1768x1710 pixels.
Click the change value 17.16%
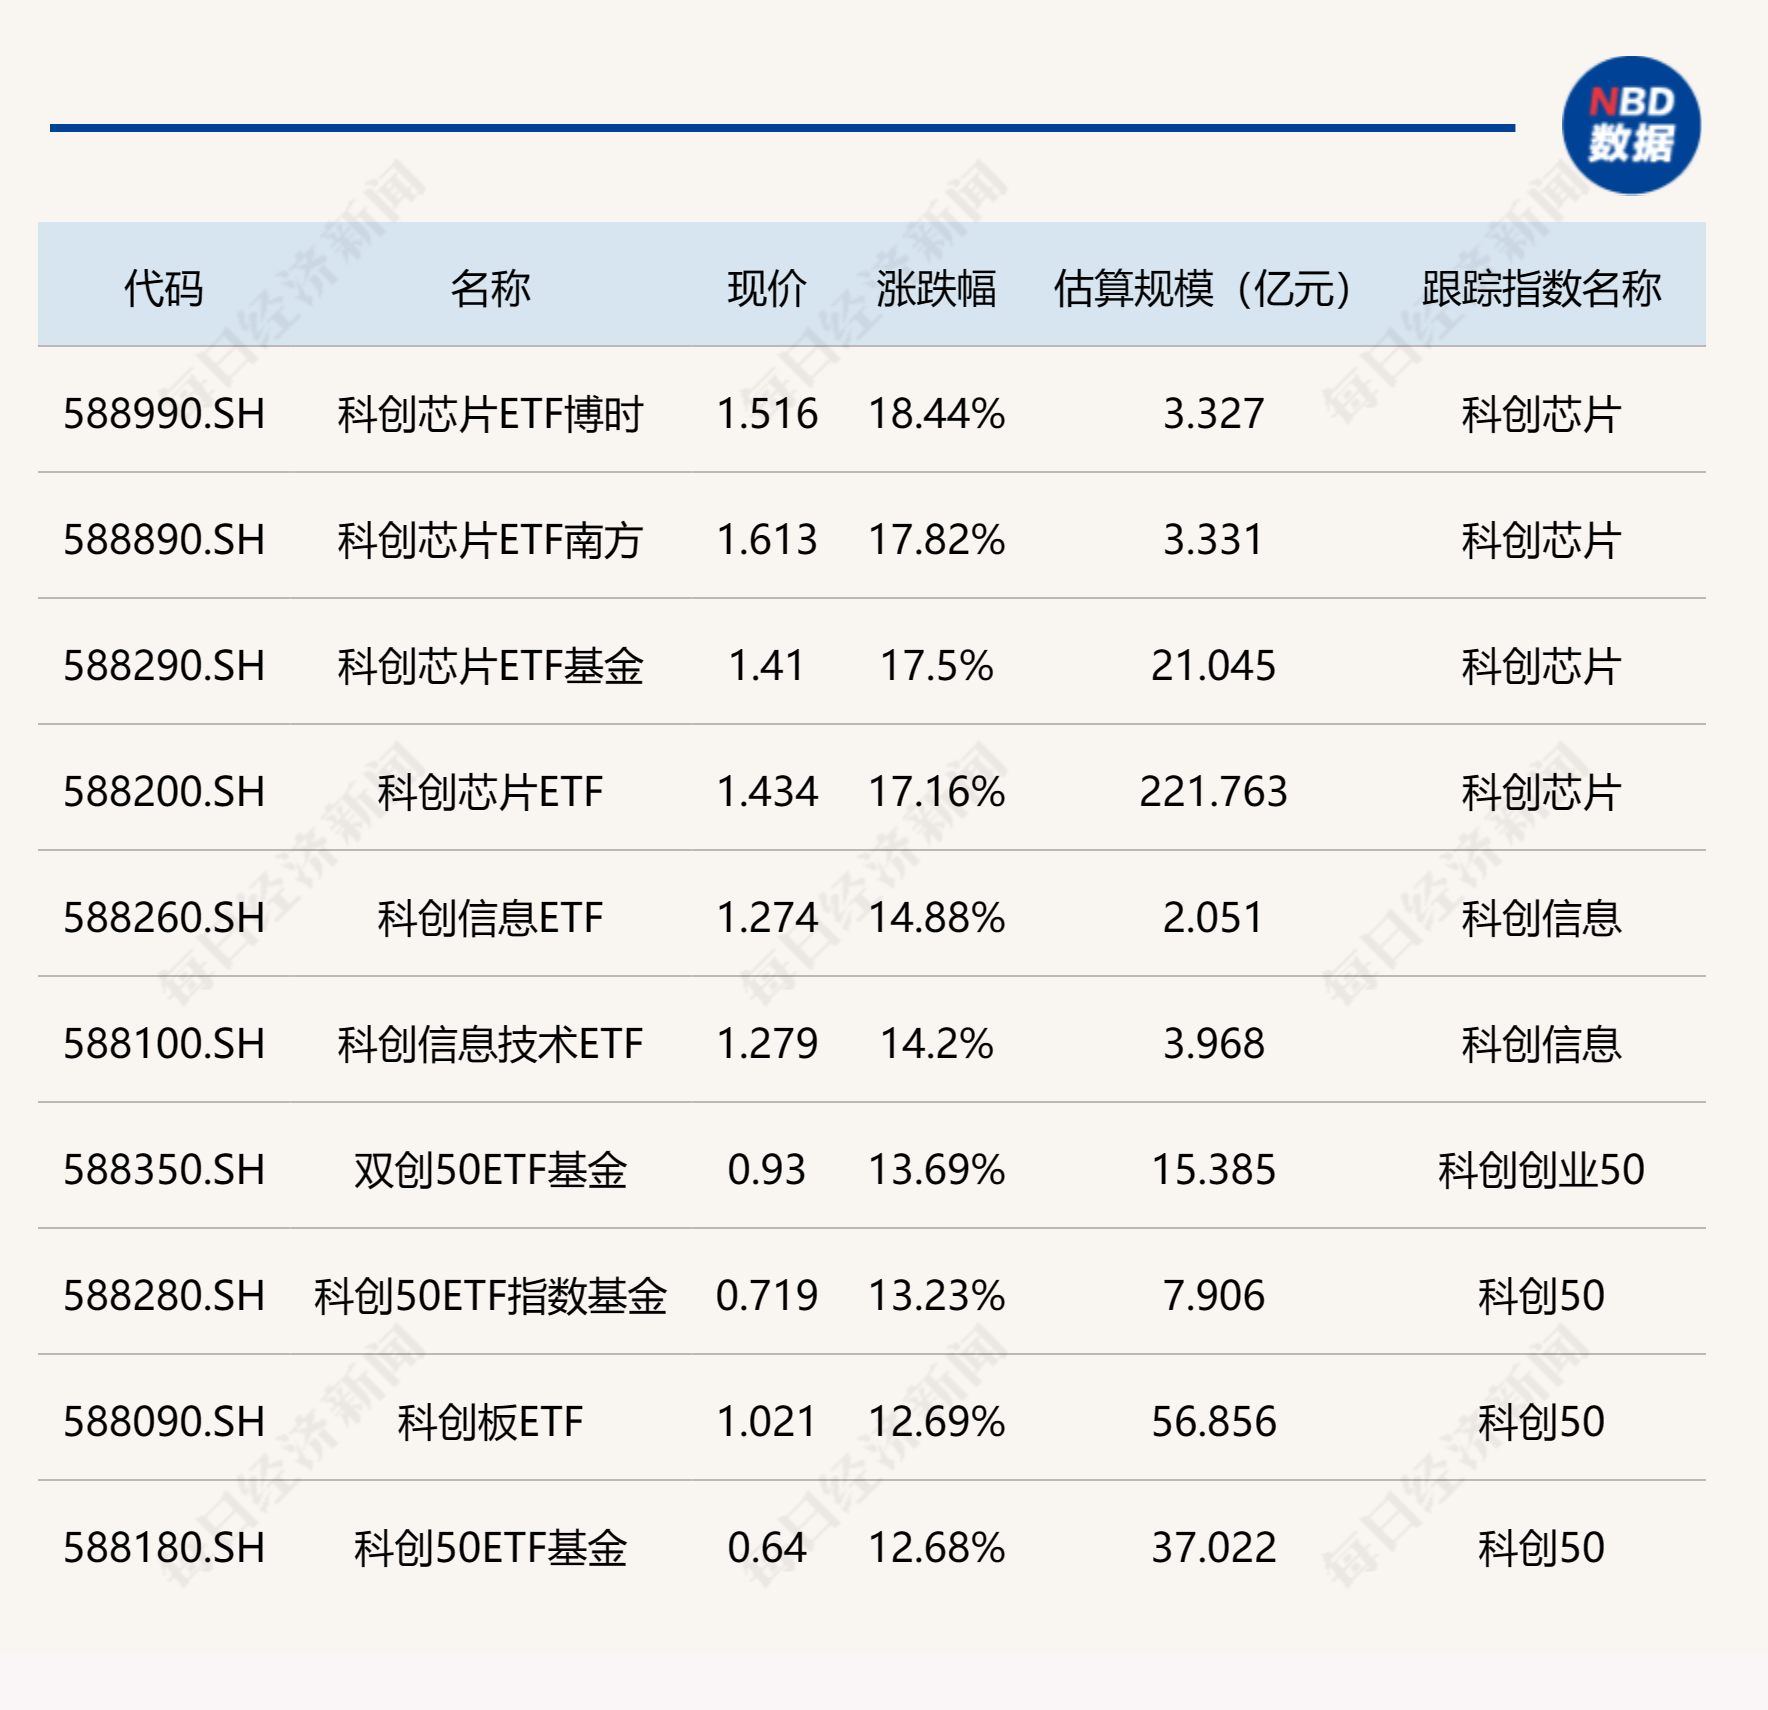coord(936,792)
